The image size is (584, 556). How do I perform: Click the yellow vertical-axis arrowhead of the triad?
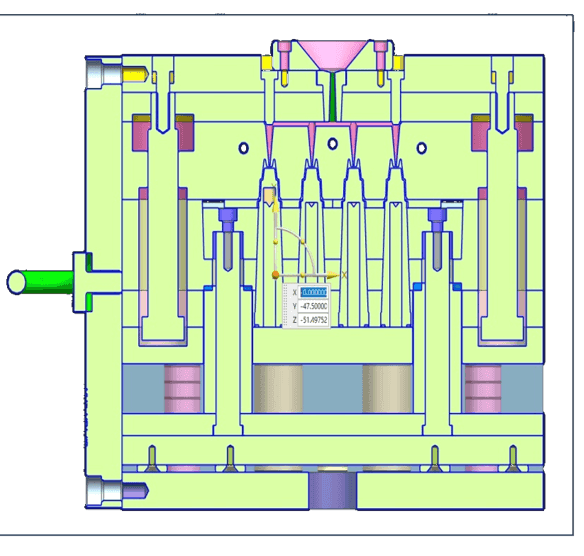[276, 207]
